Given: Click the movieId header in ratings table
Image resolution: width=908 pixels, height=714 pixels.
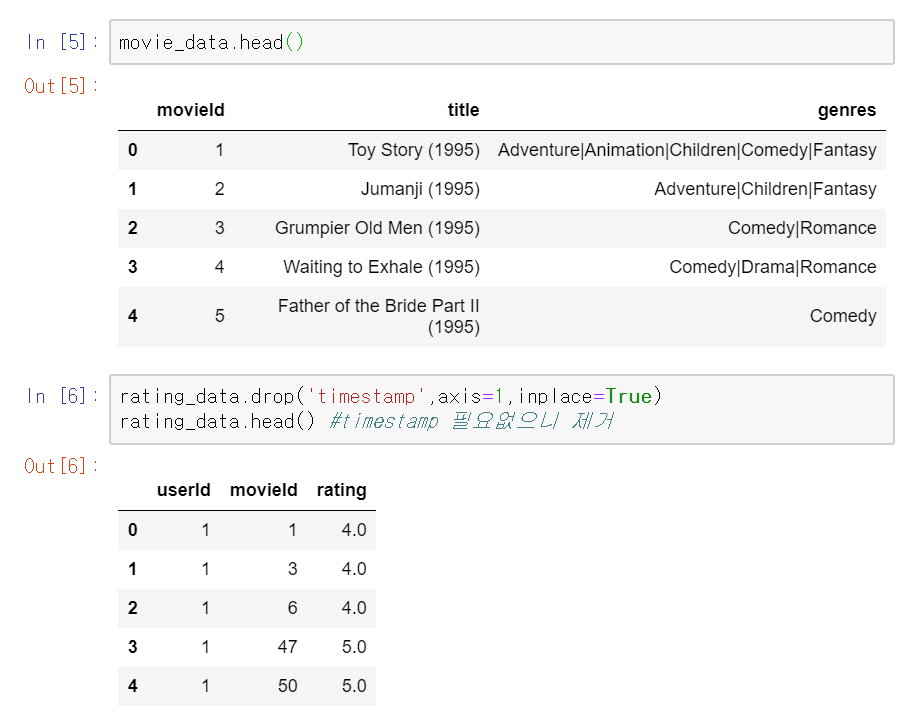Looking at the screenshot, I should 263,490.
